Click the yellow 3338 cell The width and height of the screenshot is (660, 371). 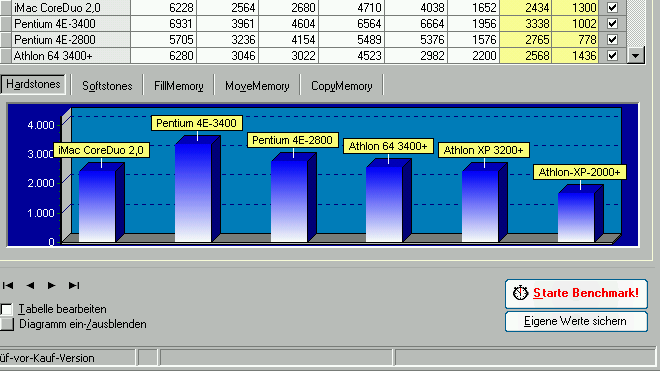[x=525, y=24]
